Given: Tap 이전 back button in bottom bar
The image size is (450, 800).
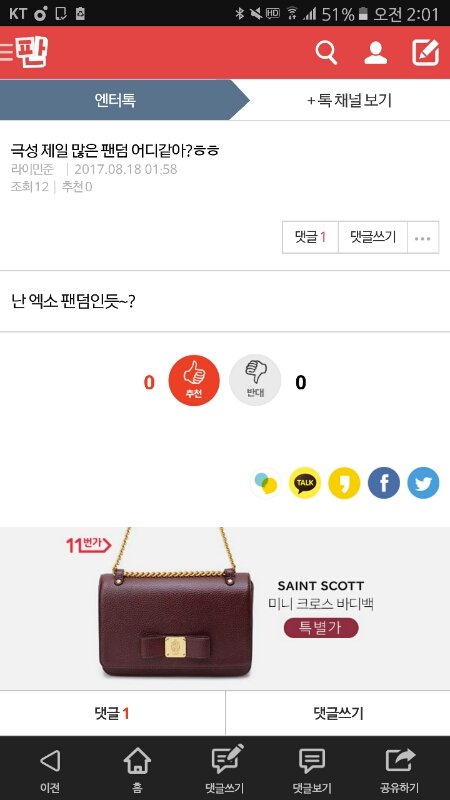Looking at the screenshot, I should click(50, 770).
